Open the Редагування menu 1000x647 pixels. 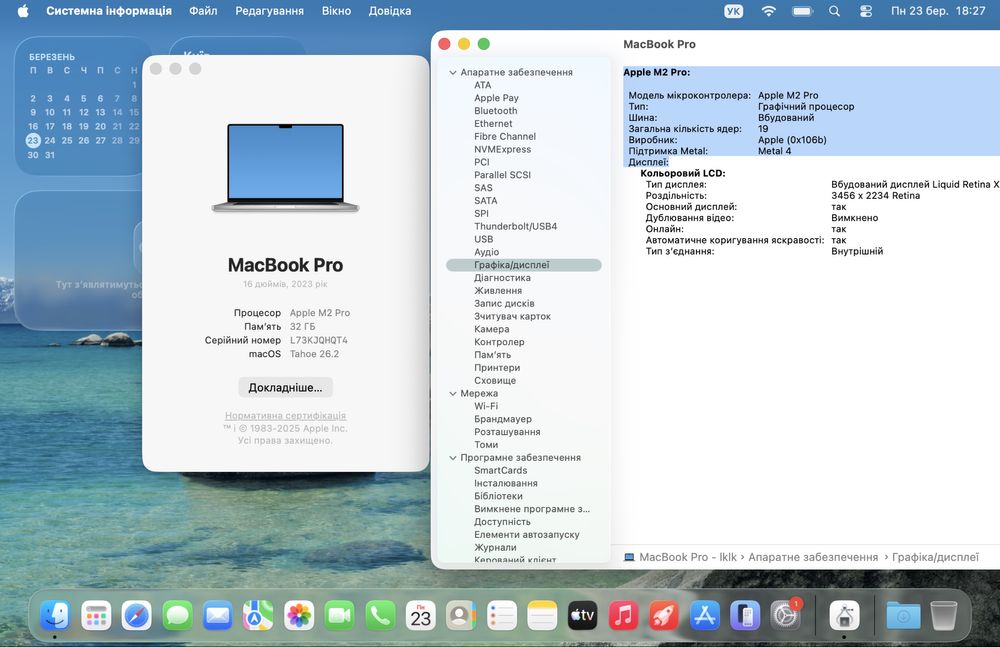coord(269,11)
